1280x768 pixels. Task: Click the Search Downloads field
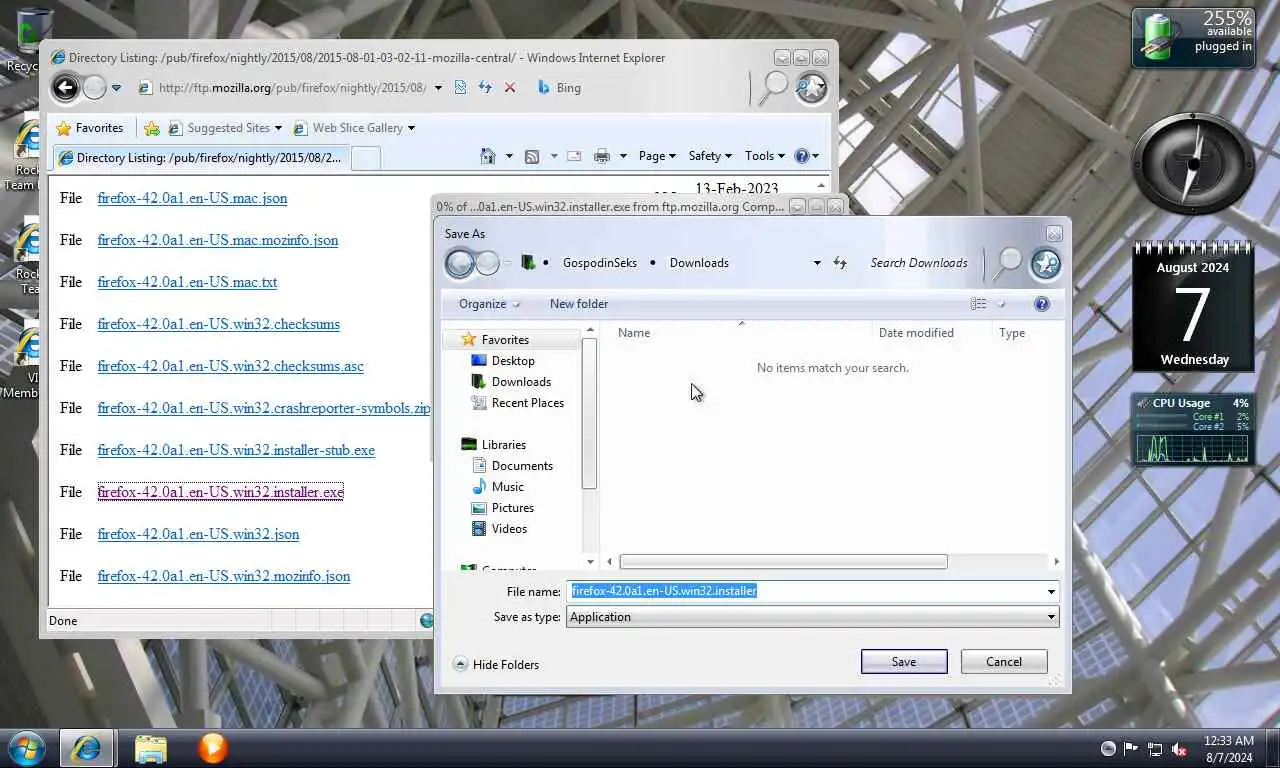point(919,263)
